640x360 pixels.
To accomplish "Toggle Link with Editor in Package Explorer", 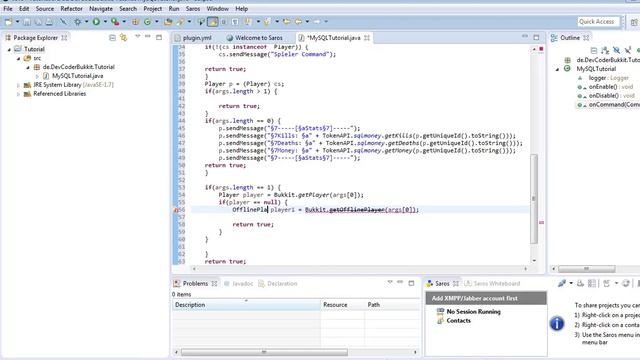I will pyautogui.click(x=123, y=38).
